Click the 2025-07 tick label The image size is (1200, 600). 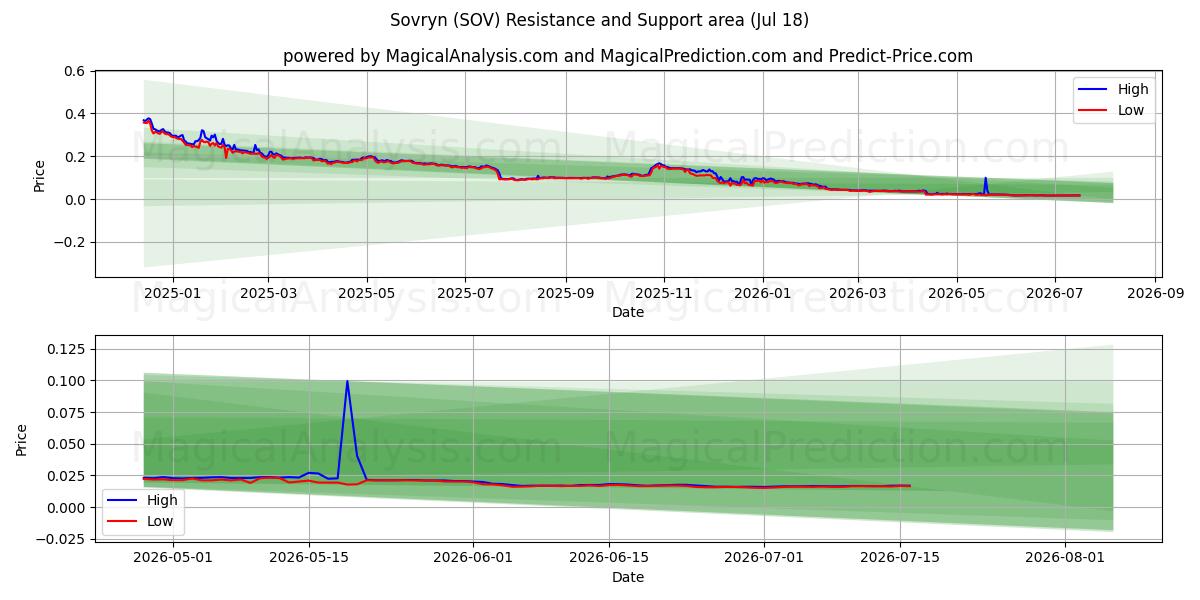(x=465, y=293)
